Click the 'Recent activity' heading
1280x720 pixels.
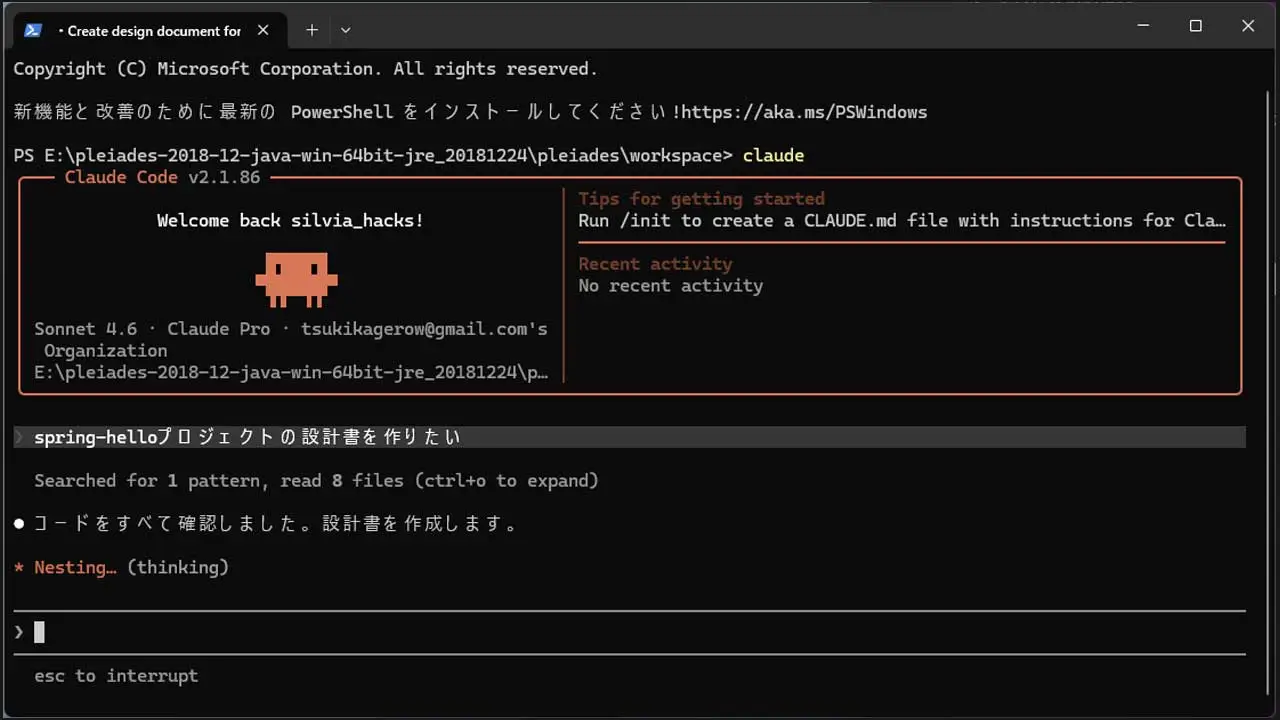[655, 264]
